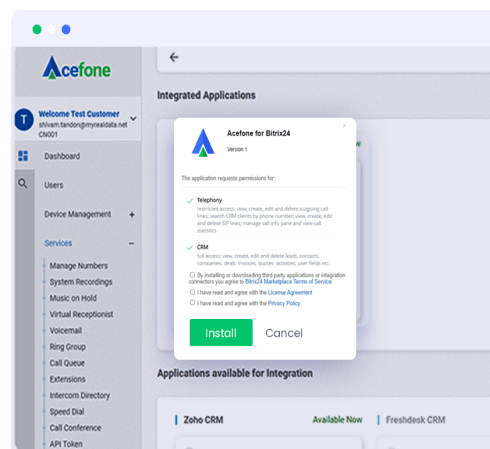The width and height of the screenshot is (490, 449).
Task: Go to Extensions
Action: (x=67, y=379)
